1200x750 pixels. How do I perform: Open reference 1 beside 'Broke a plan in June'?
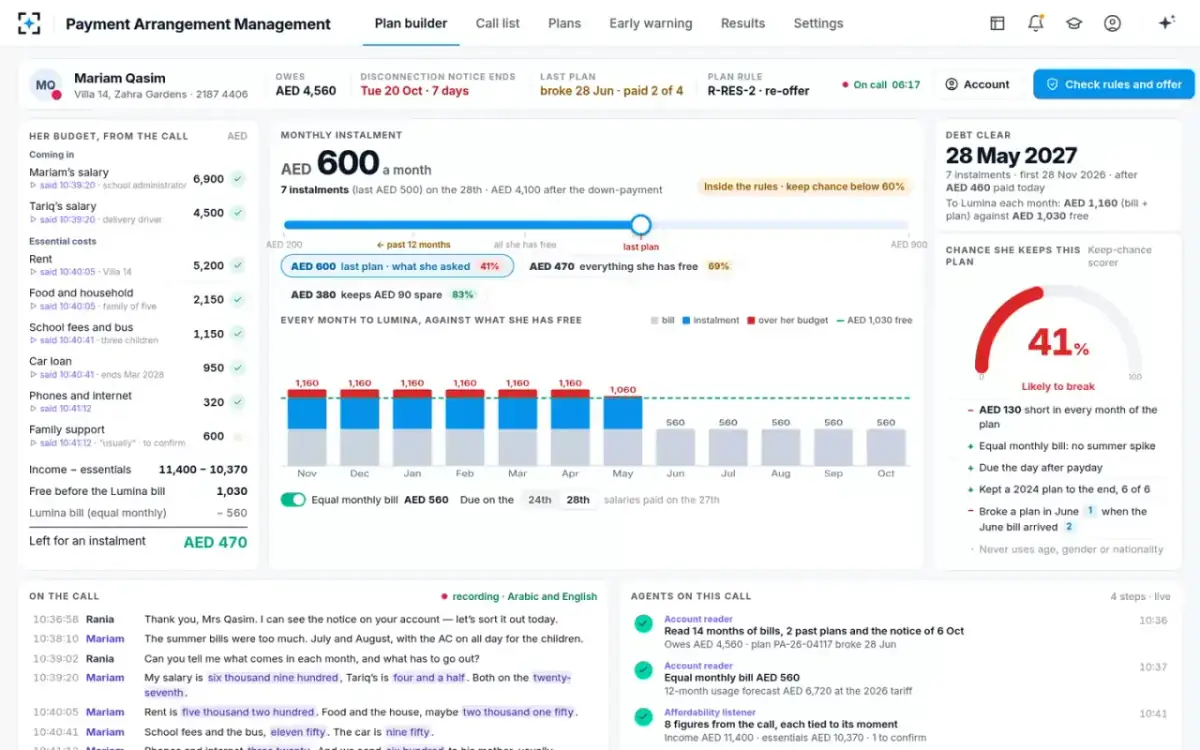[x=1090, y=511]
